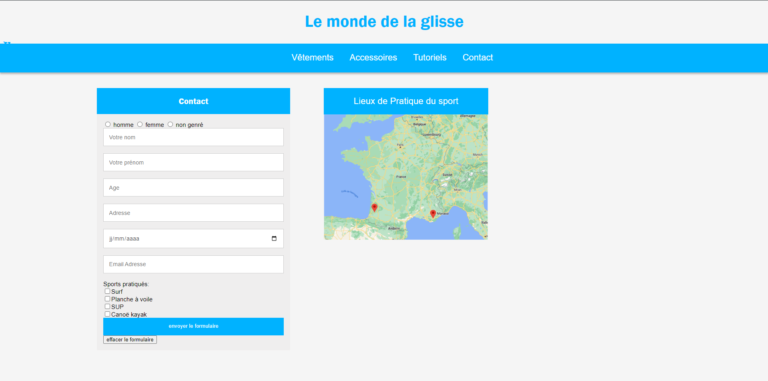
Task: Select the homme radio button
Action: [108, 124]
